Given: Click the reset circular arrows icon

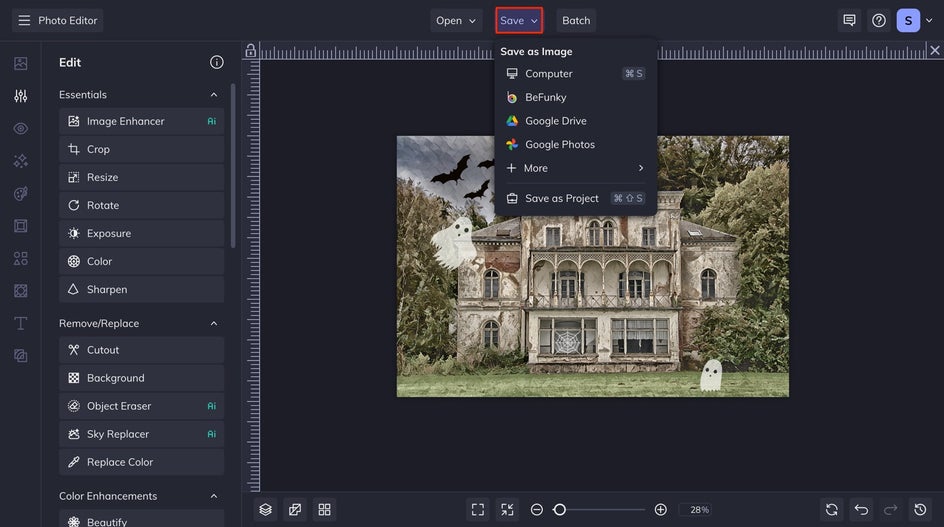Looking at the screenshot, I should point(832,510).
